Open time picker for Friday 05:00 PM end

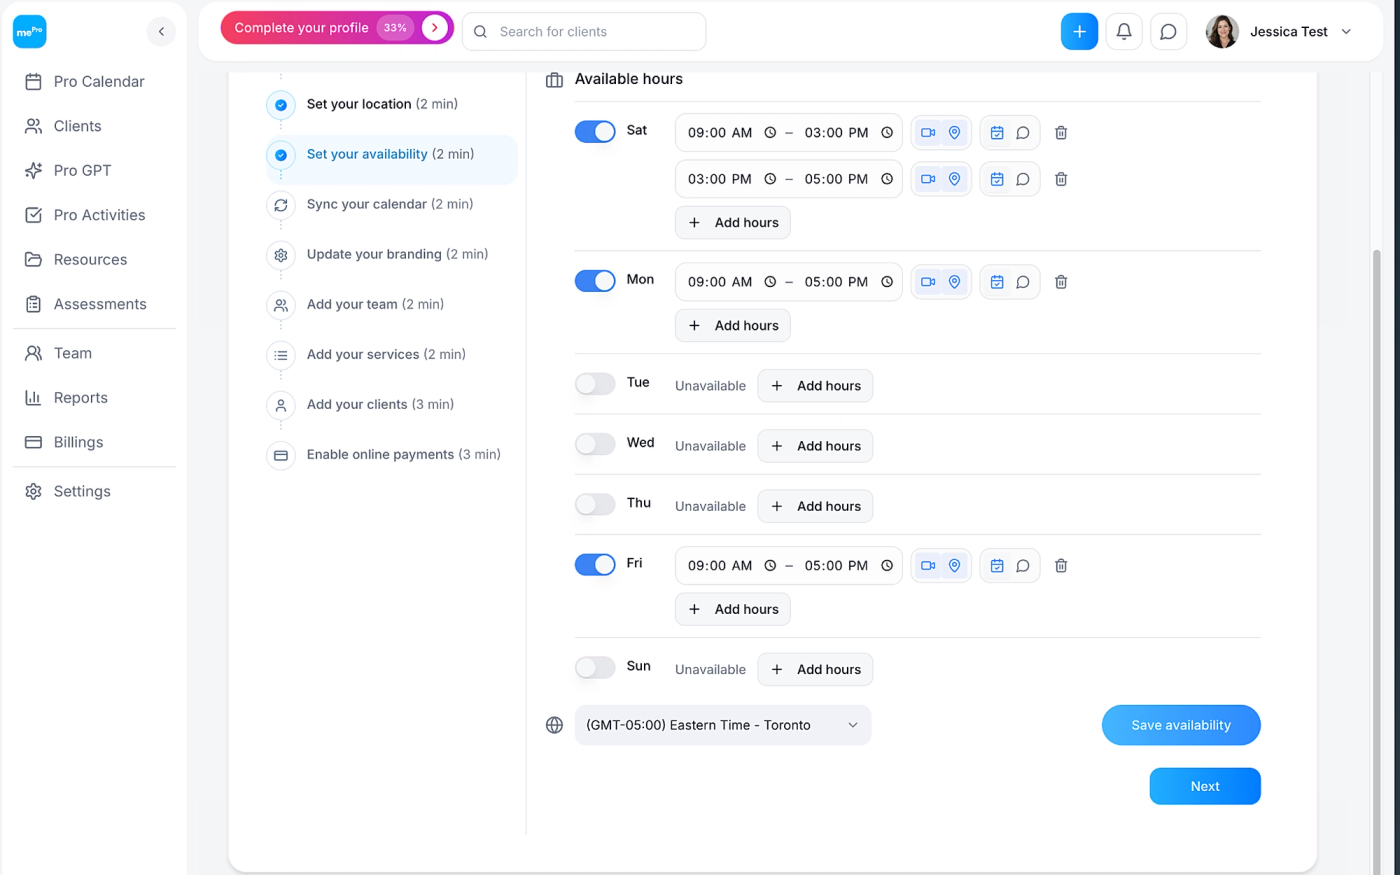tap(887, 565)
